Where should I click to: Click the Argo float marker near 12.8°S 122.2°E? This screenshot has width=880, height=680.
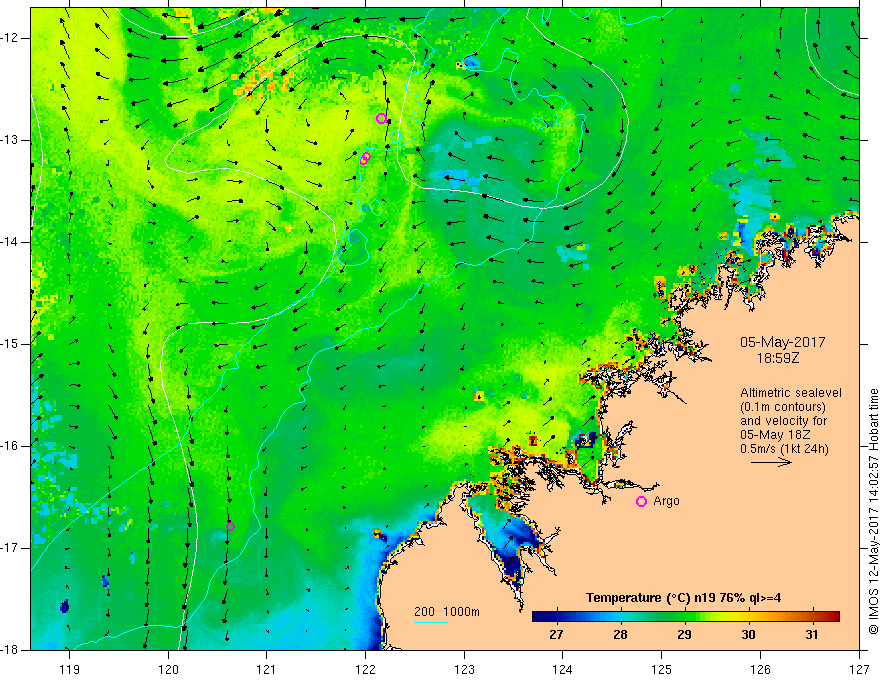[x=381, y=118]
